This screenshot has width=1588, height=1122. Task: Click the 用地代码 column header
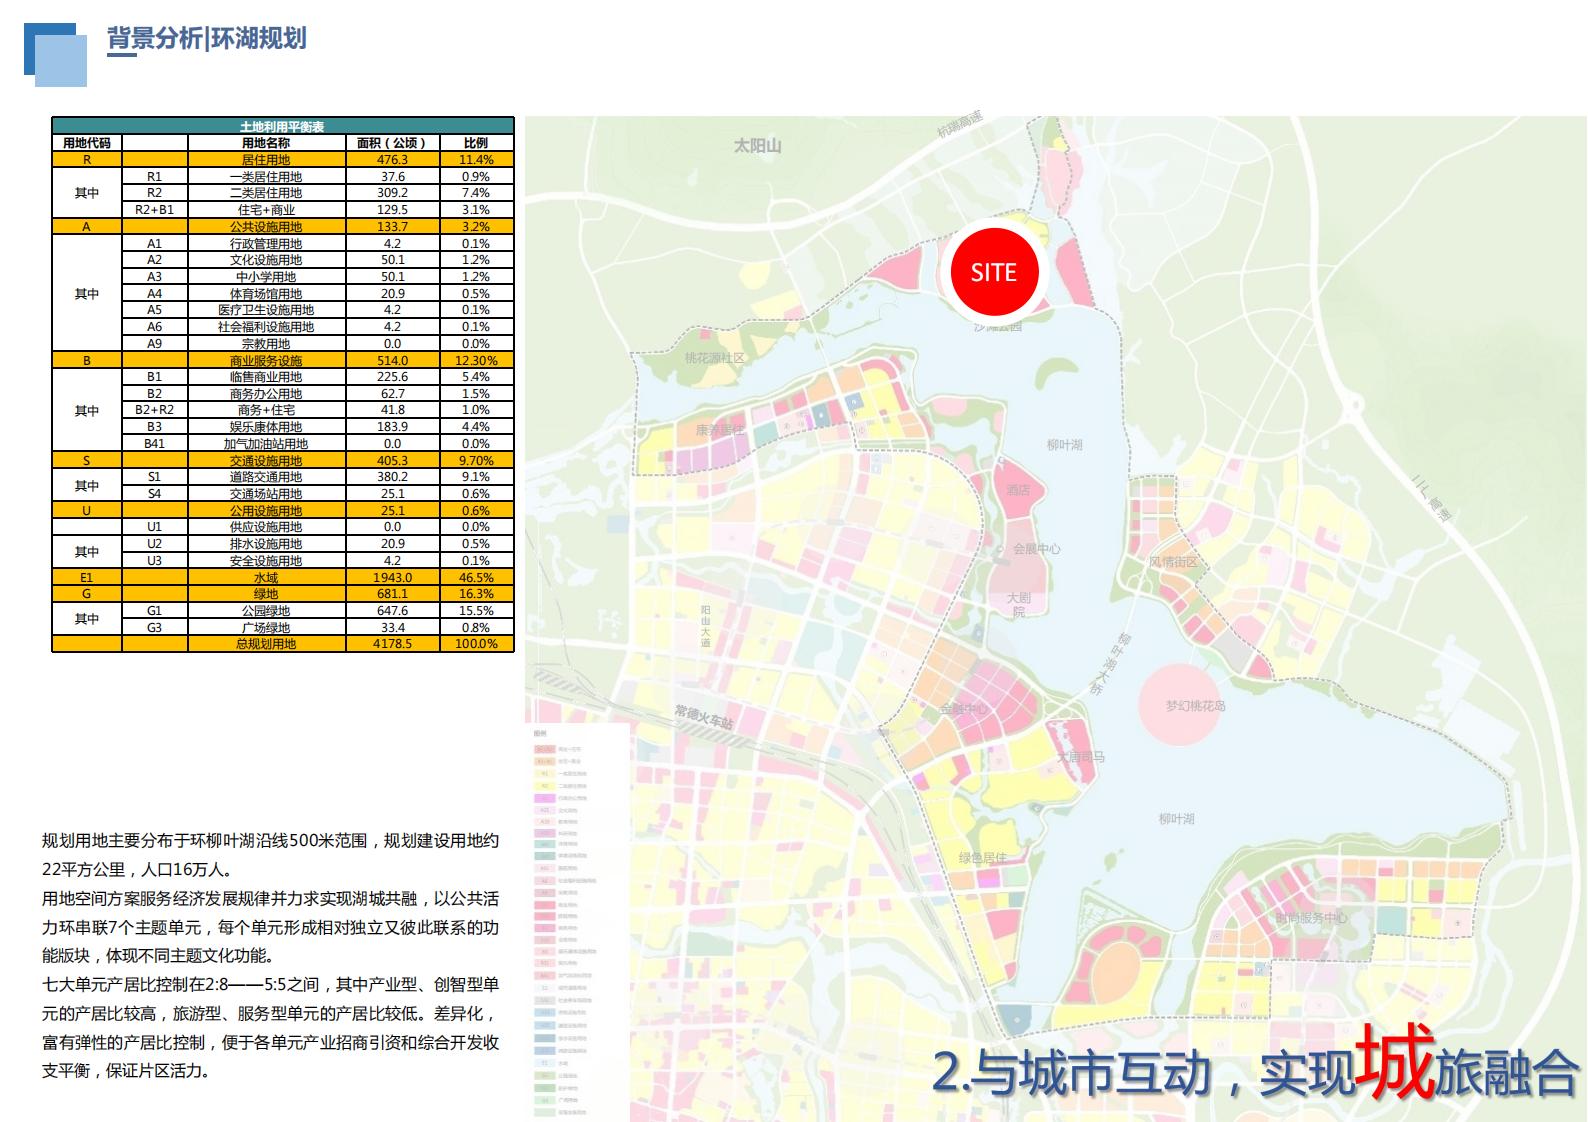tap(87, 143)
